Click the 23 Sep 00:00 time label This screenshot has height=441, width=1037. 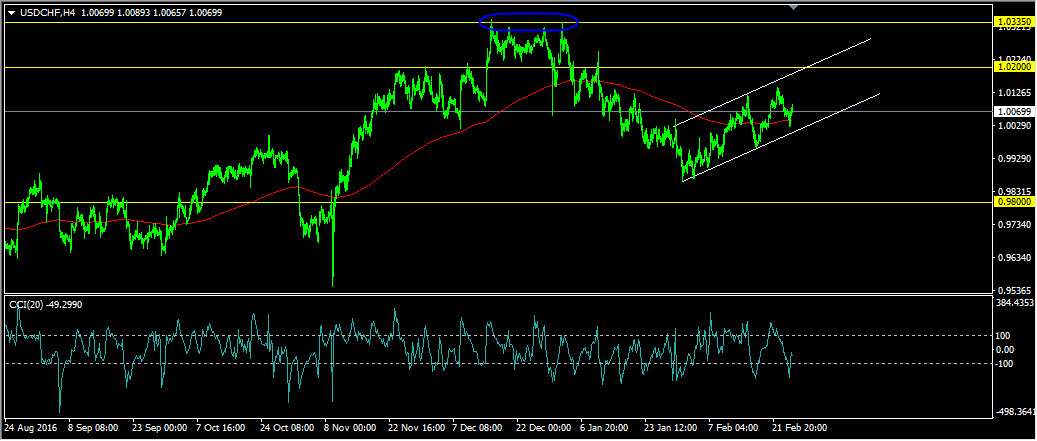click(x=157, y=428)
